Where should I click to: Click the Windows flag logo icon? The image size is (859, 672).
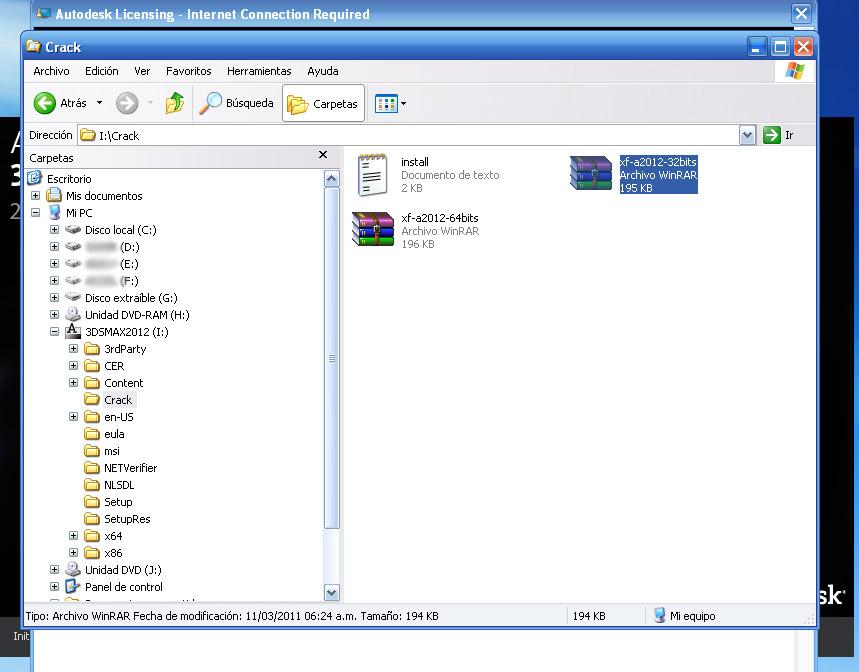(x=794, y=71)
